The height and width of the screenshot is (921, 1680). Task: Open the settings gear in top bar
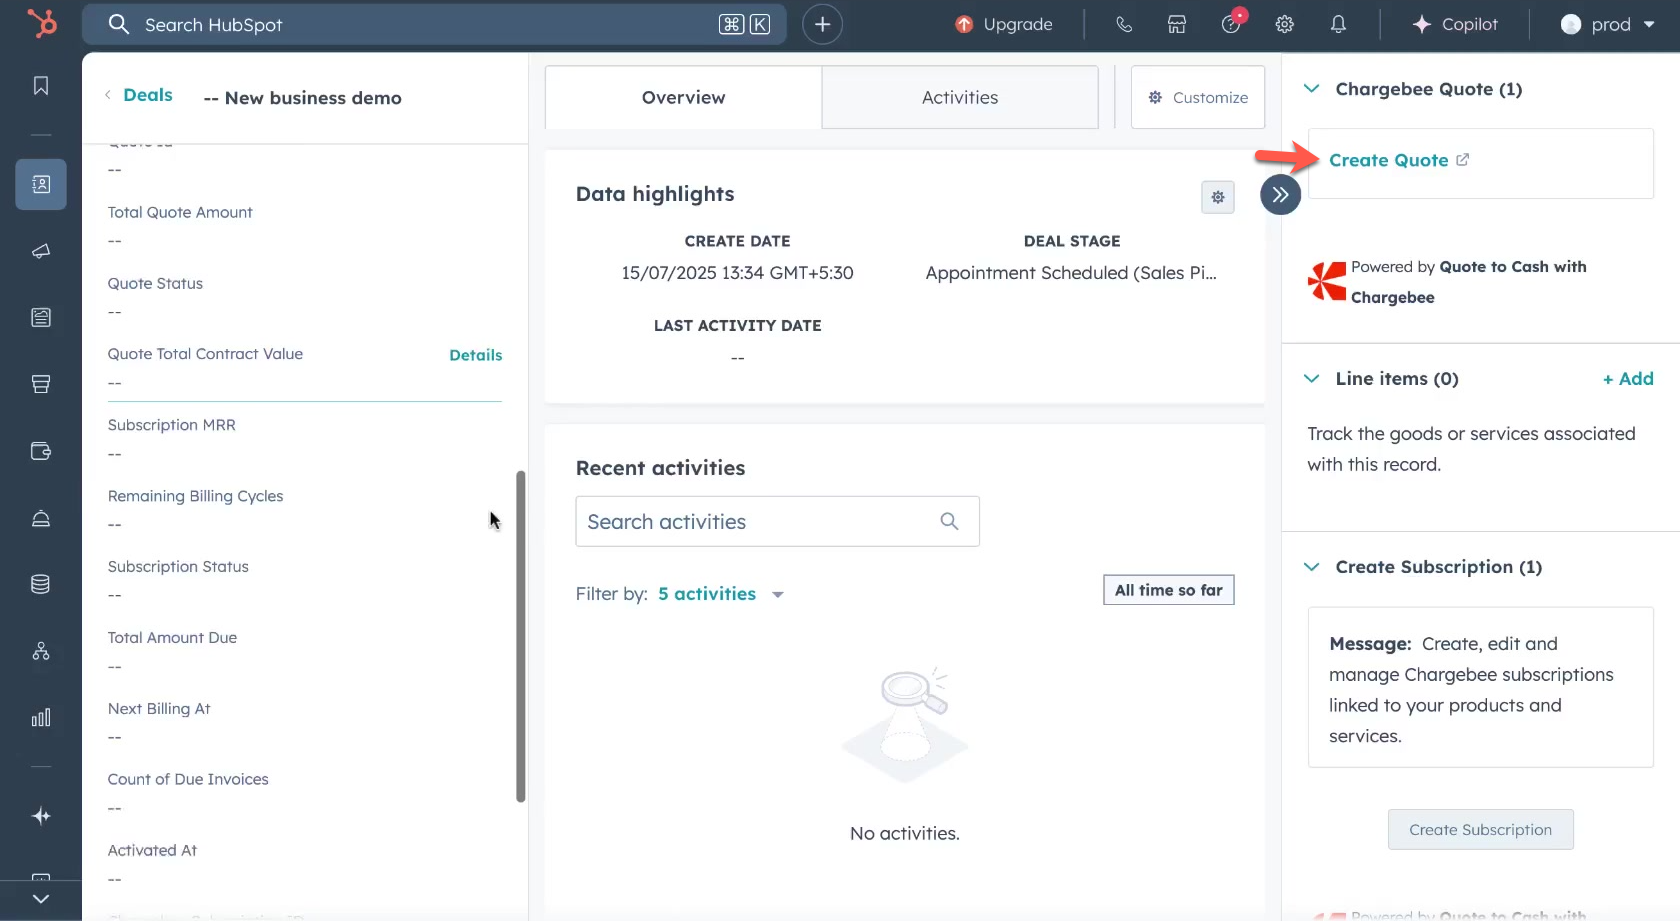(x=1285, y=24)
